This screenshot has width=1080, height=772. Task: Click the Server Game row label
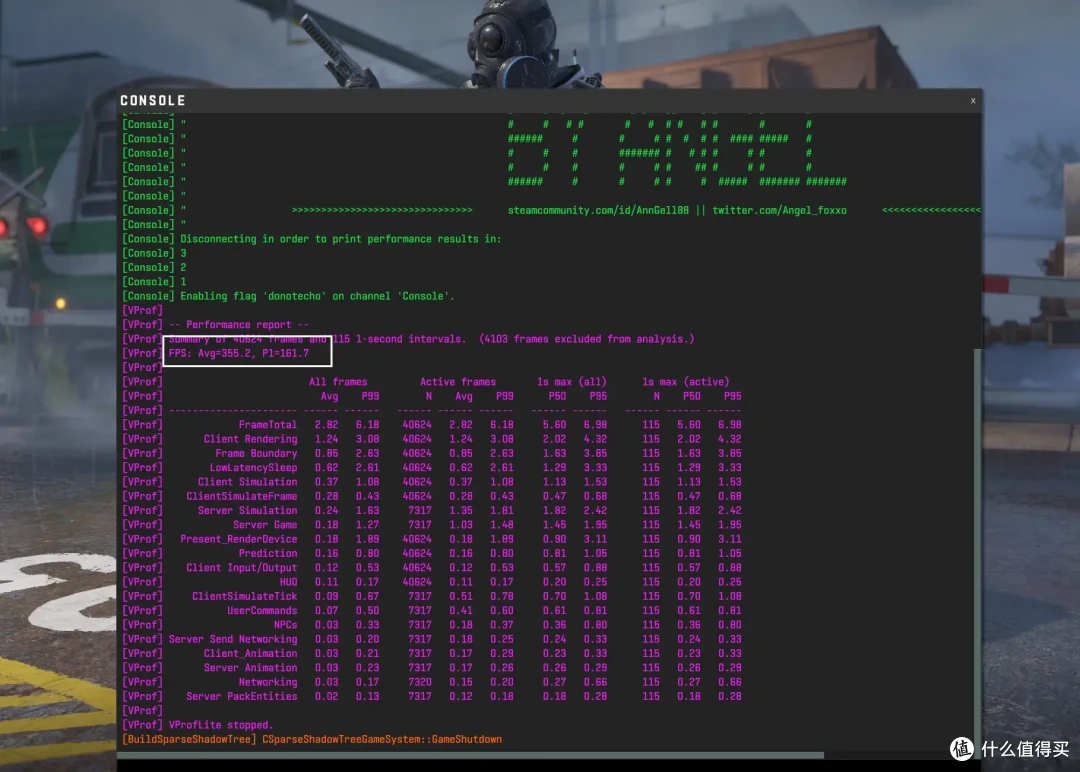click(x=265, y=525)
